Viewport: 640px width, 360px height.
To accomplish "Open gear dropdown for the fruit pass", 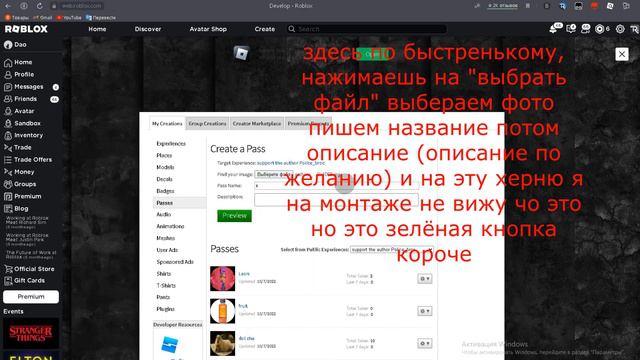I will click(x=424, y=311).
